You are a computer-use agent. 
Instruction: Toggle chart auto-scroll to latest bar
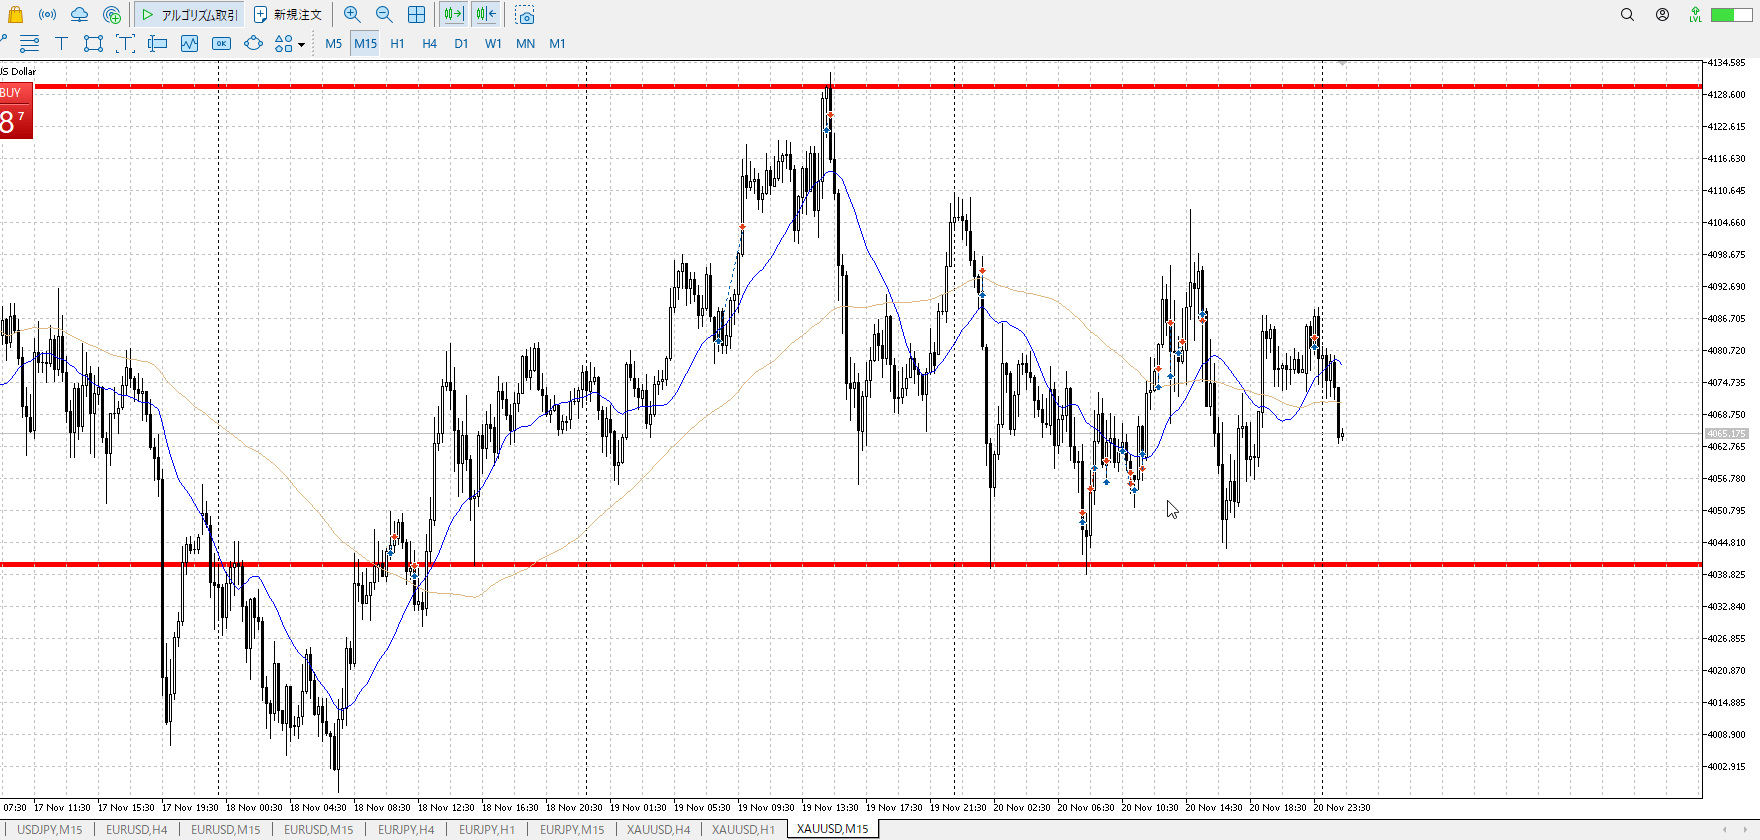point(453,15)
